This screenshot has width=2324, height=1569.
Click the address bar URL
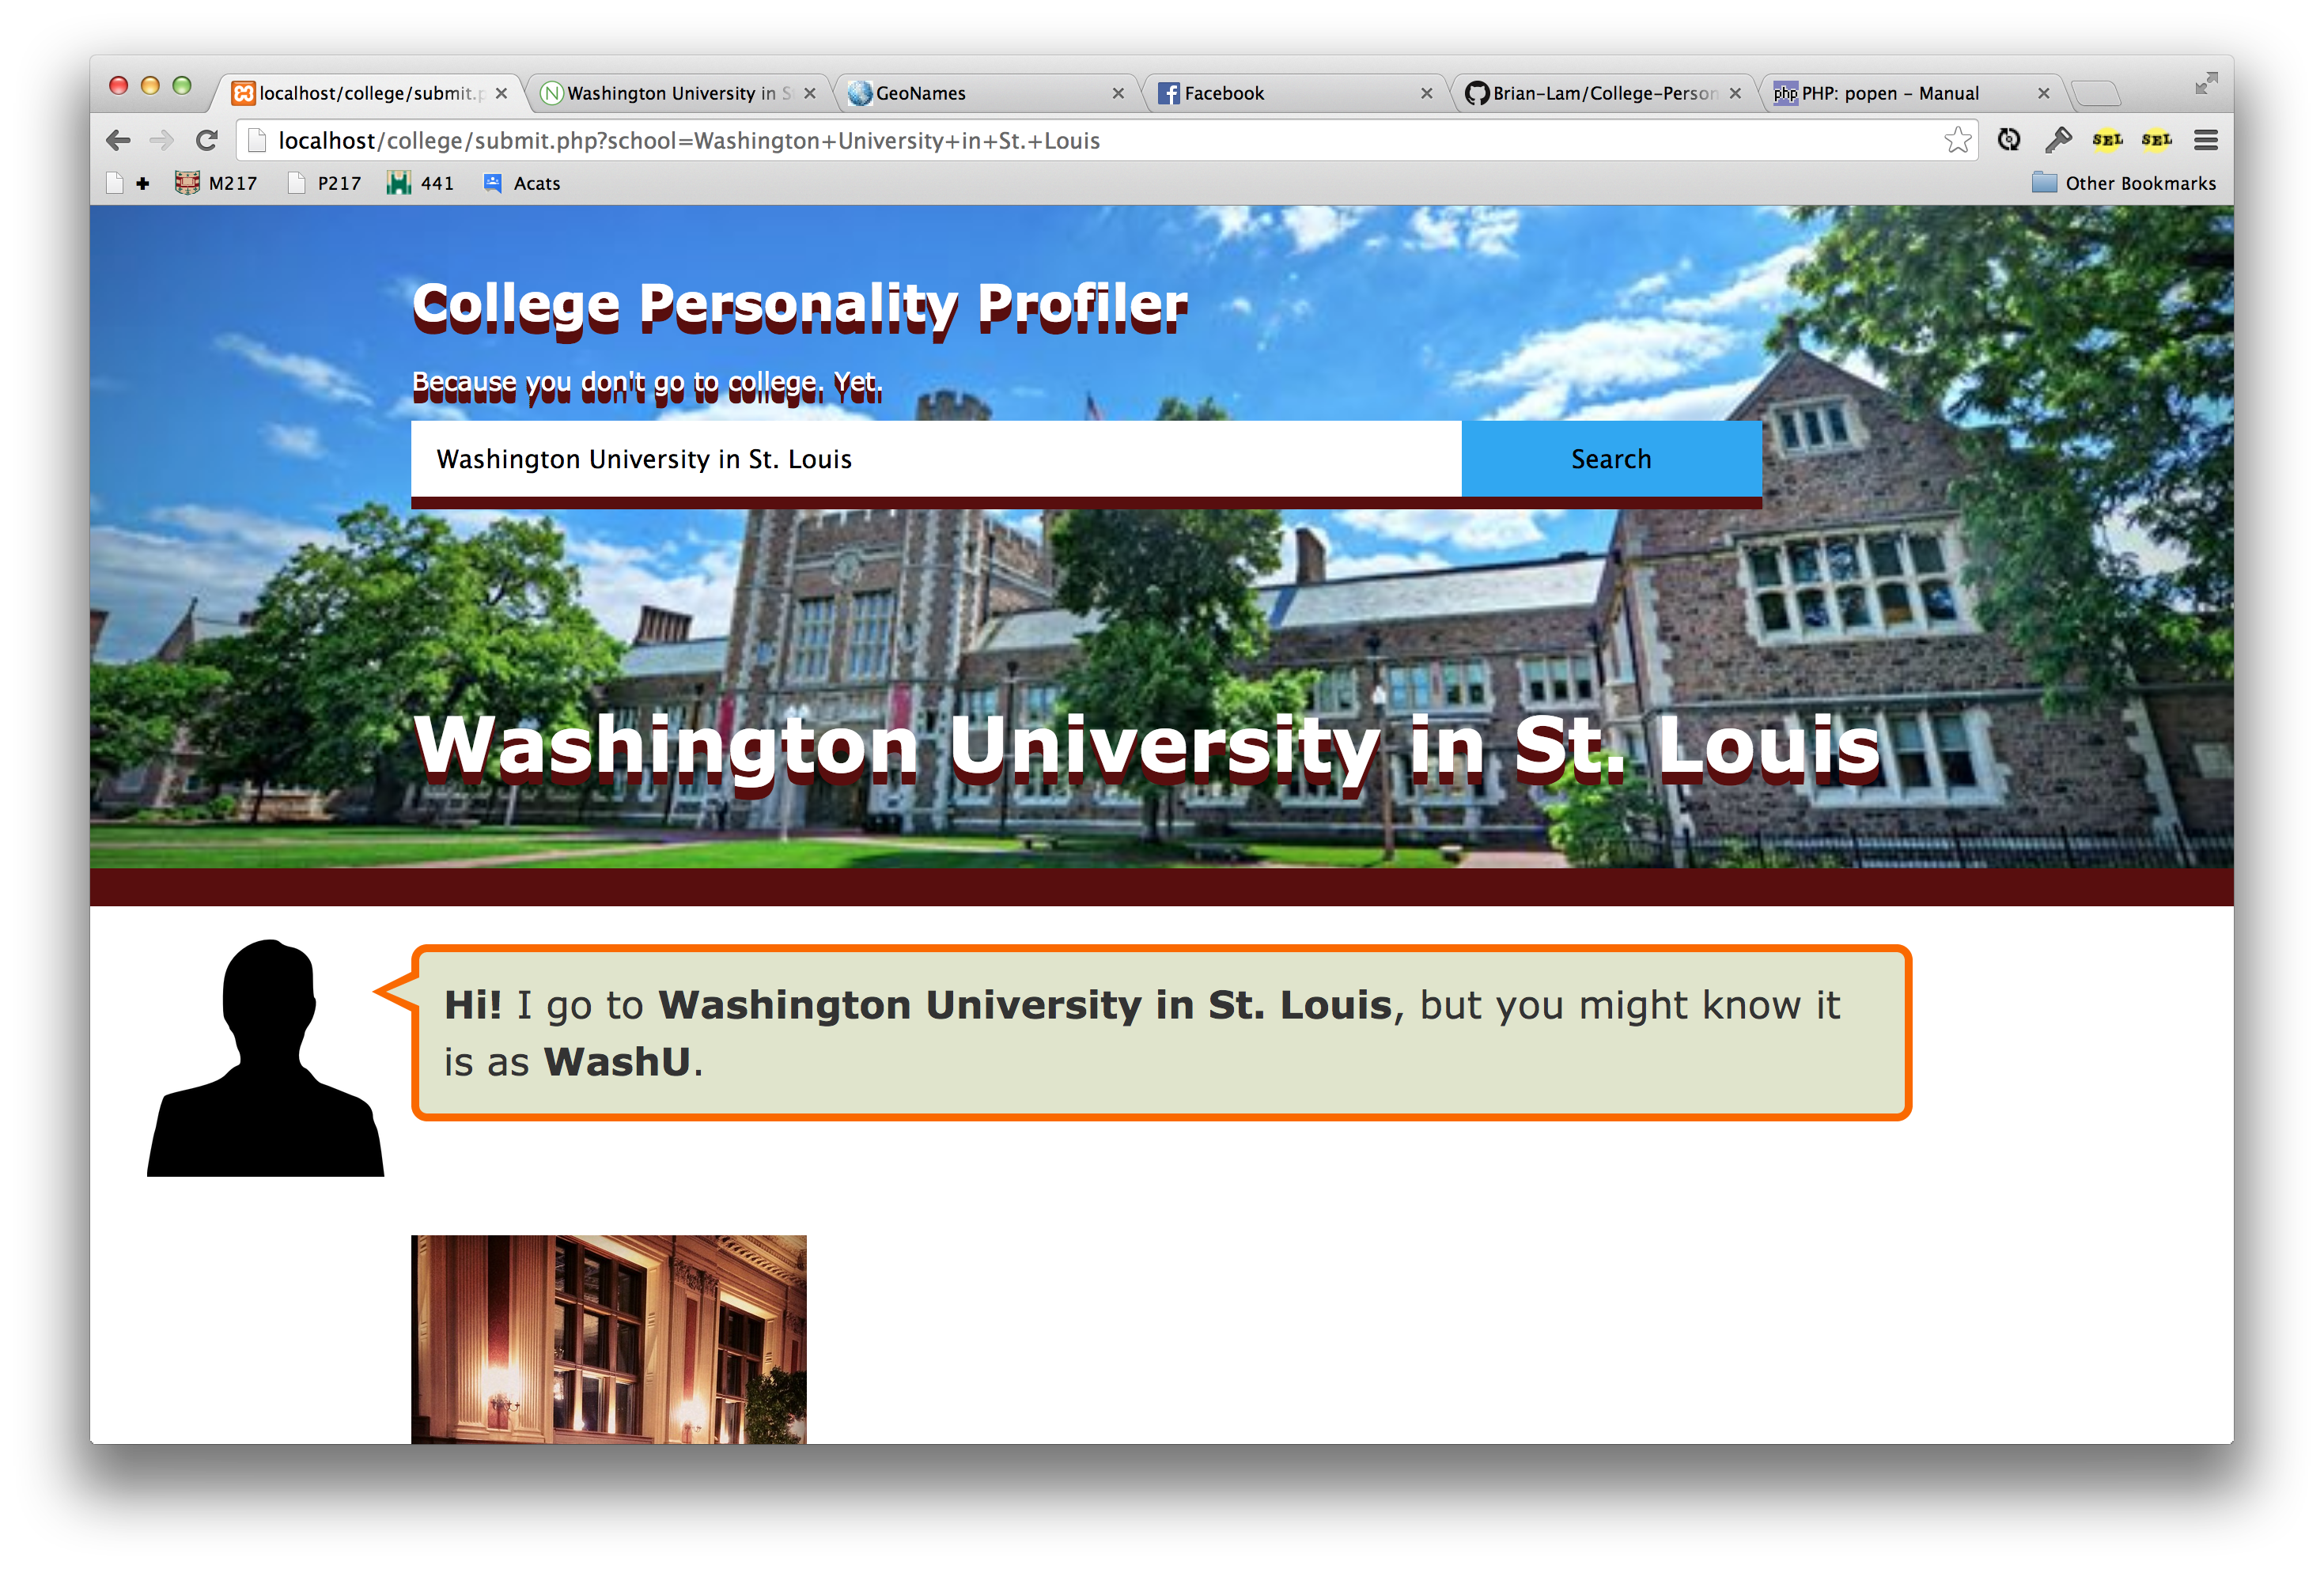coord(688,141)
